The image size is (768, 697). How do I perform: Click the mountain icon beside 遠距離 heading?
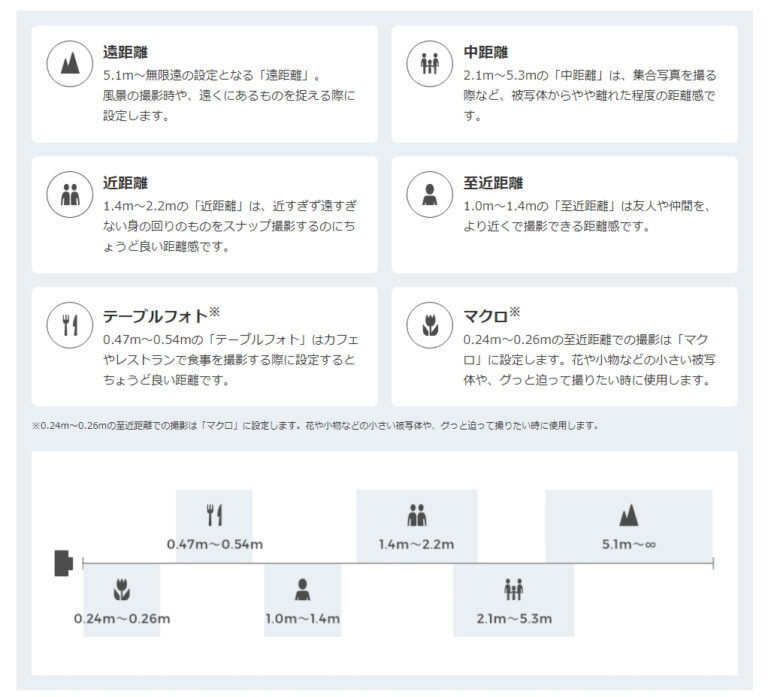(x=70, y=65)
